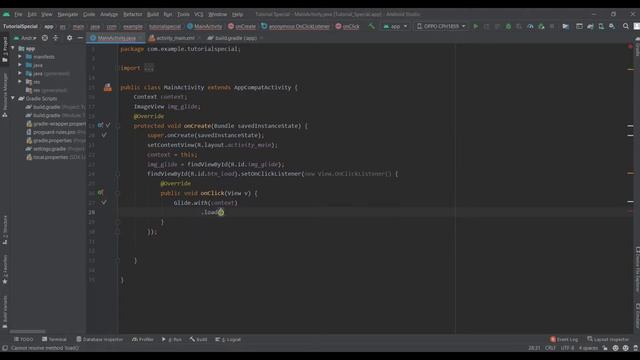Image resolution: width=640 pixels, height=360 pixels.
Task: Click the error indicator atop editor scrollbar
Action: (x=630, y=47)
